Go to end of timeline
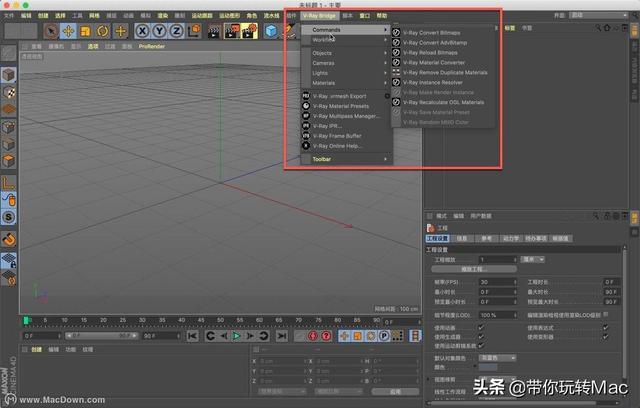Screen dimensions: 640x408 click(281, 336)
